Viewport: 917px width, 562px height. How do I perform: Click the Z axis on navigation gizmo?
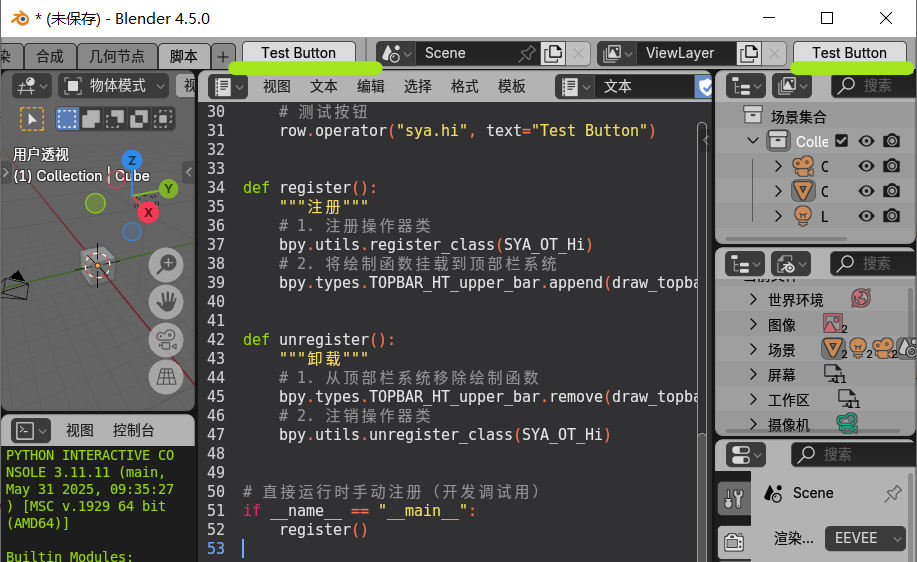[132, 160]
